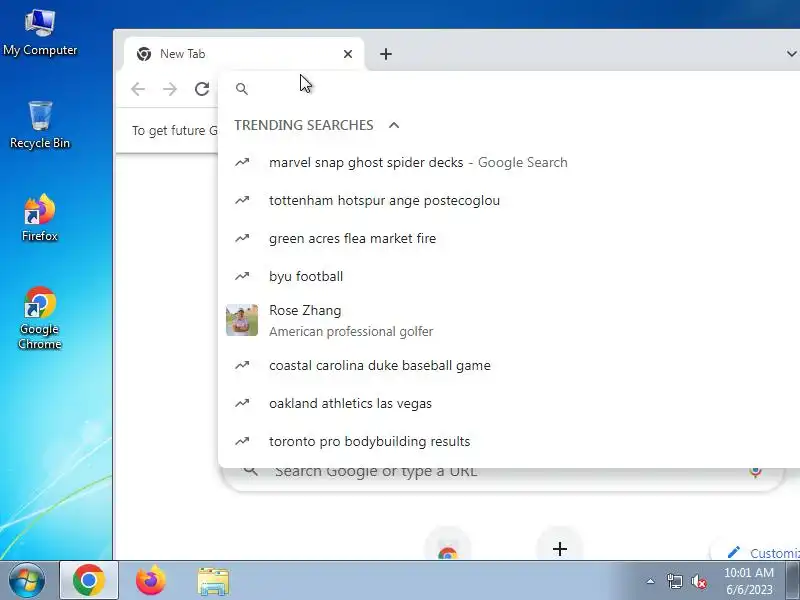This screenshot has height=600, width=800.
Task: Click trending arrow icon beside byu football
Action: (x=242, y=277)
